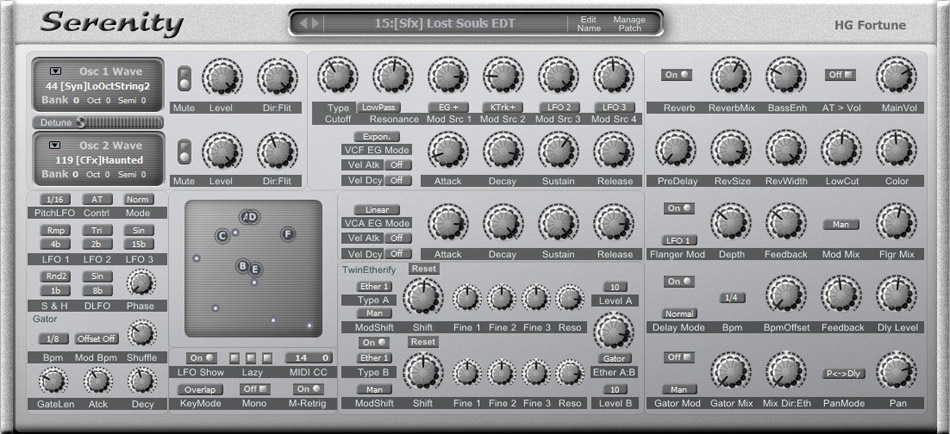Click the VCA Release knob
Viewport: 950px width, 434px height.
click(614, 223)
